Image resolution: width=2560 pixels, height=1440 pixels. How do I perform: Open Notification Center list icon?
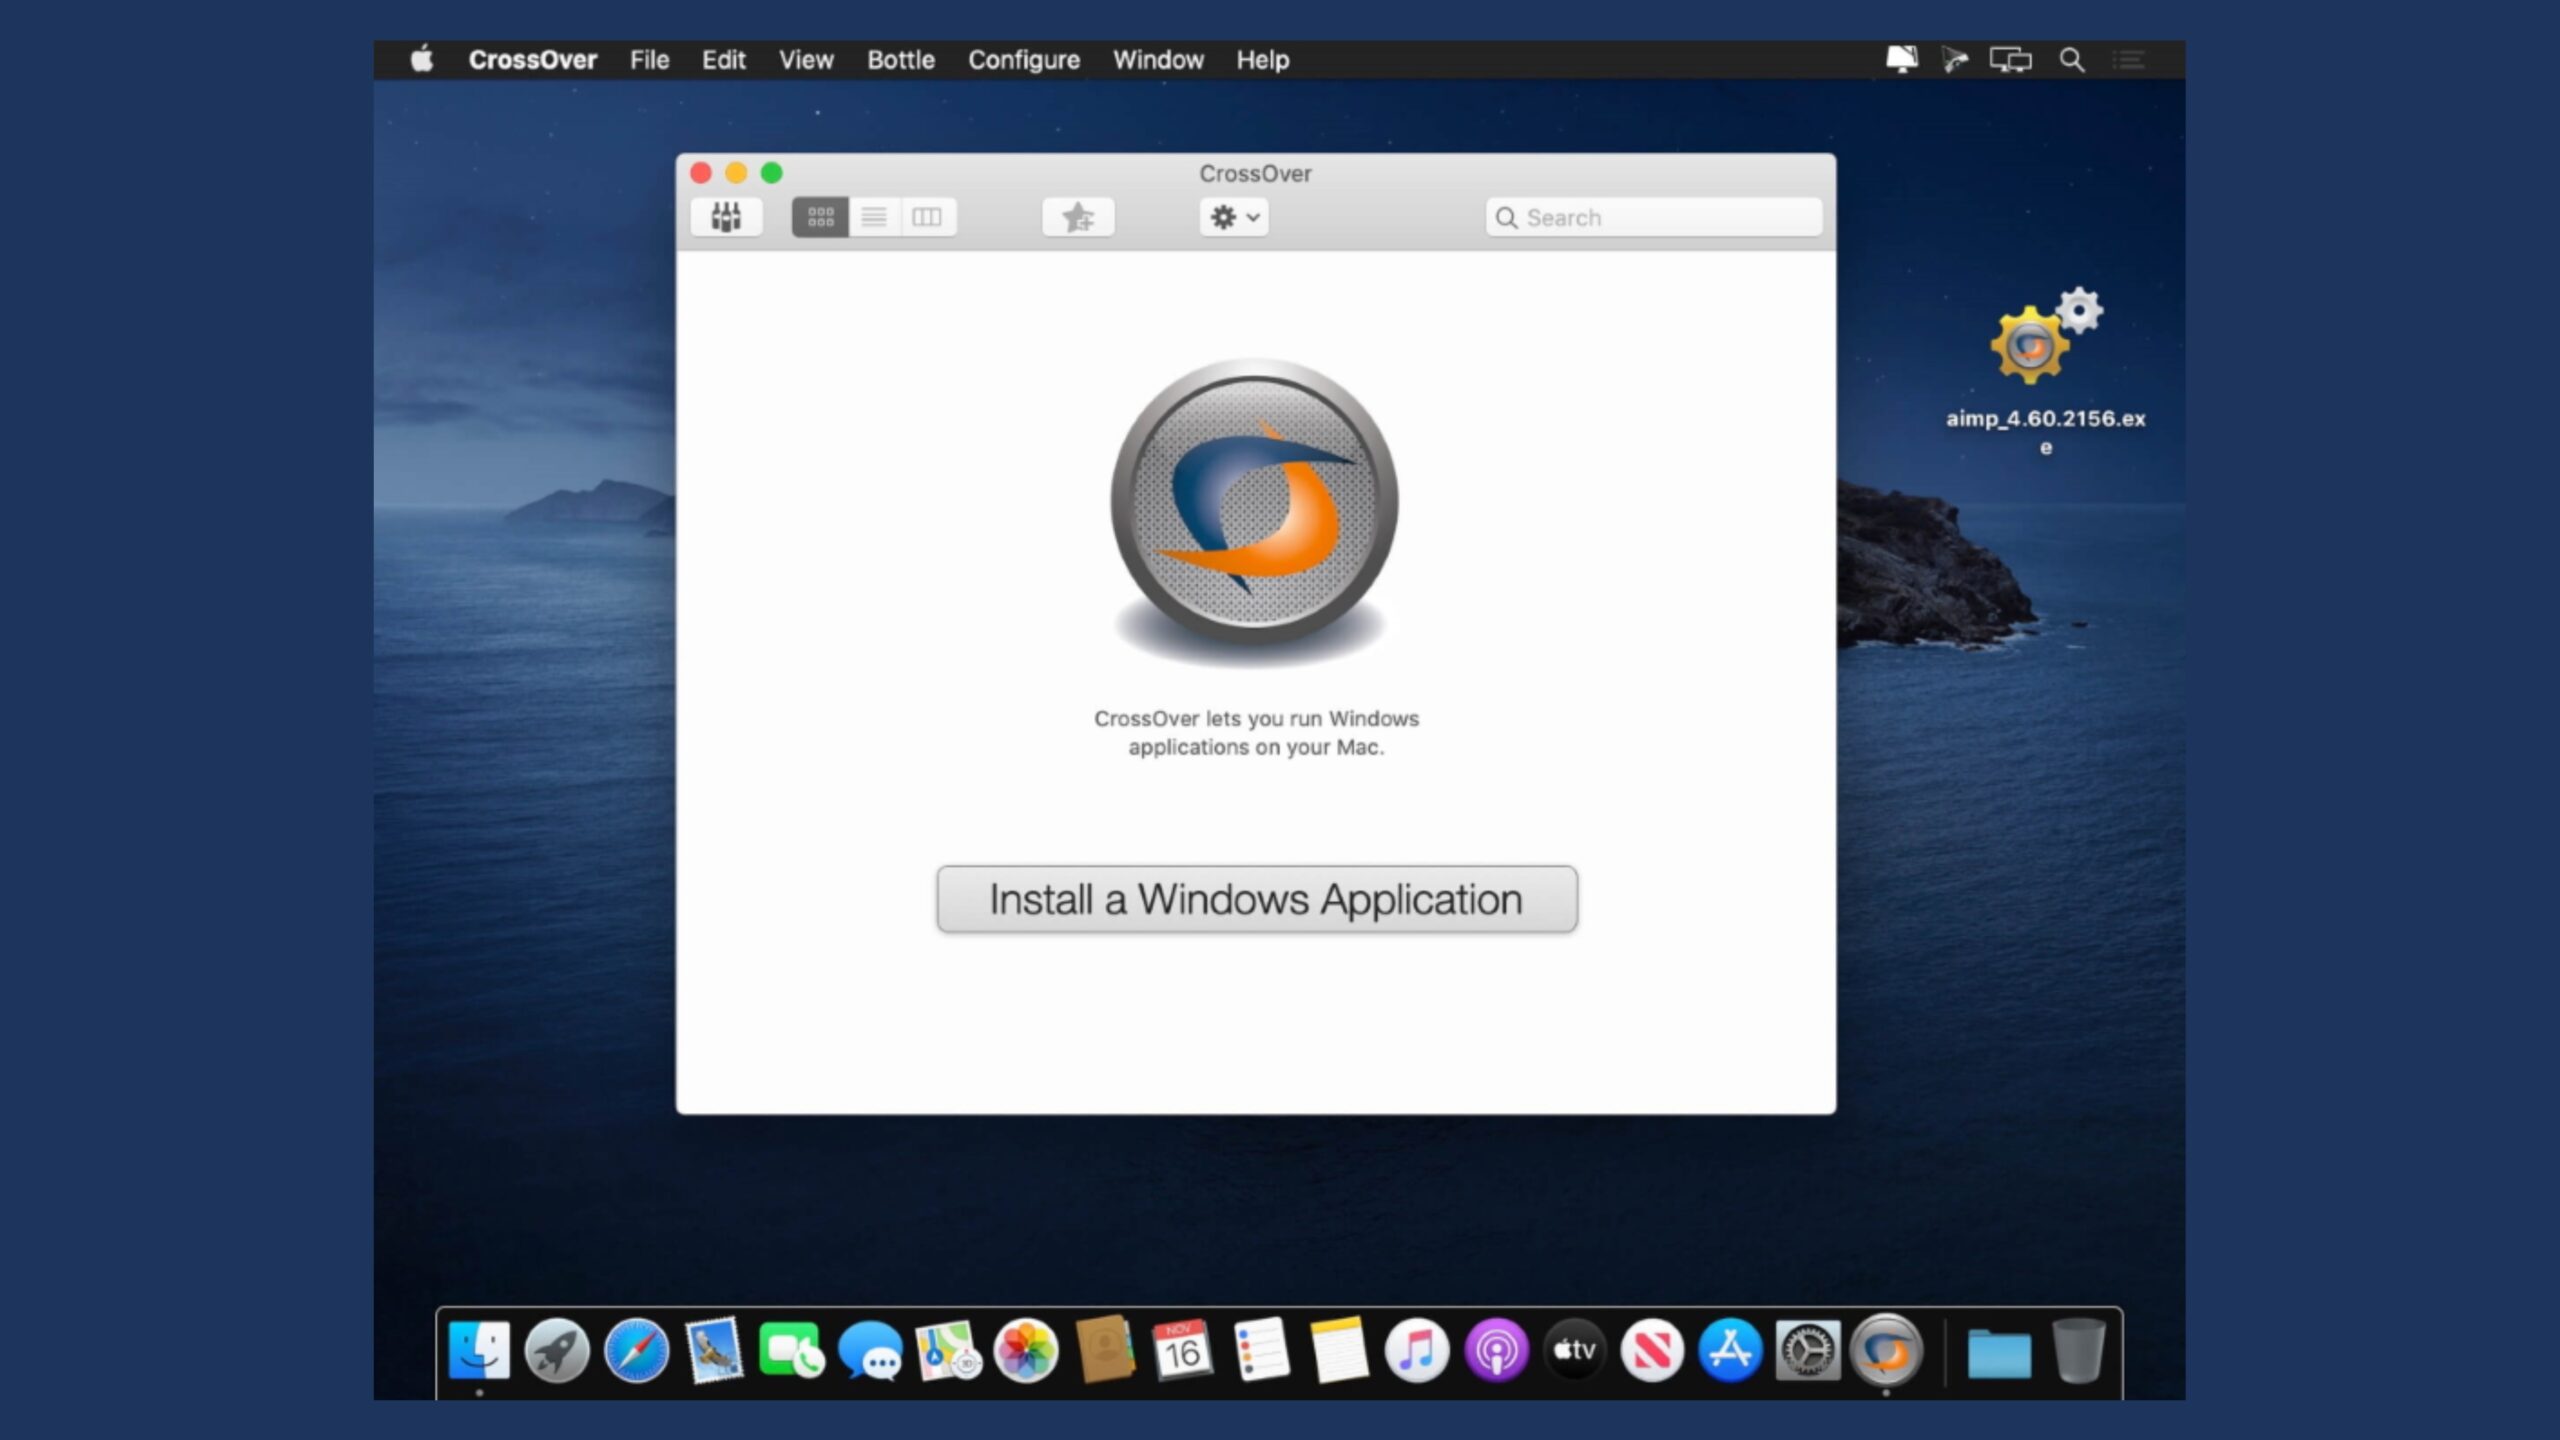click(2128, 60)
